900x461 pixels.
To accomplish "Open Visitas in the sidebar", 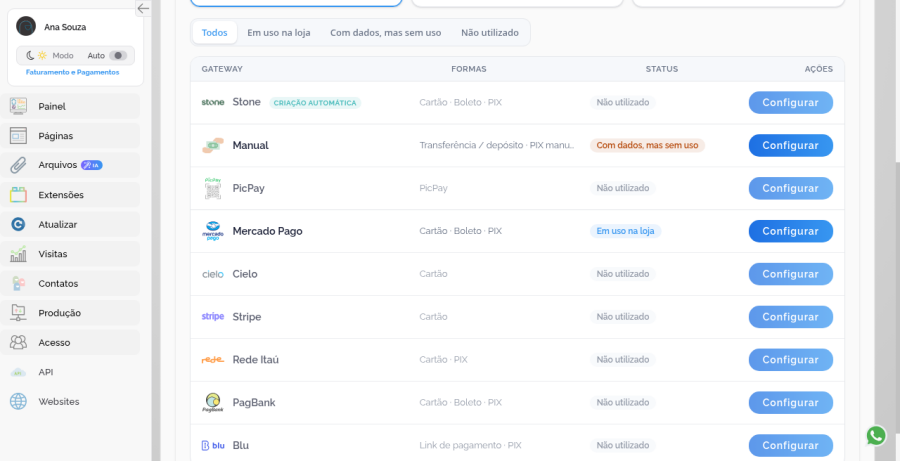I will (x=70, y=254).
